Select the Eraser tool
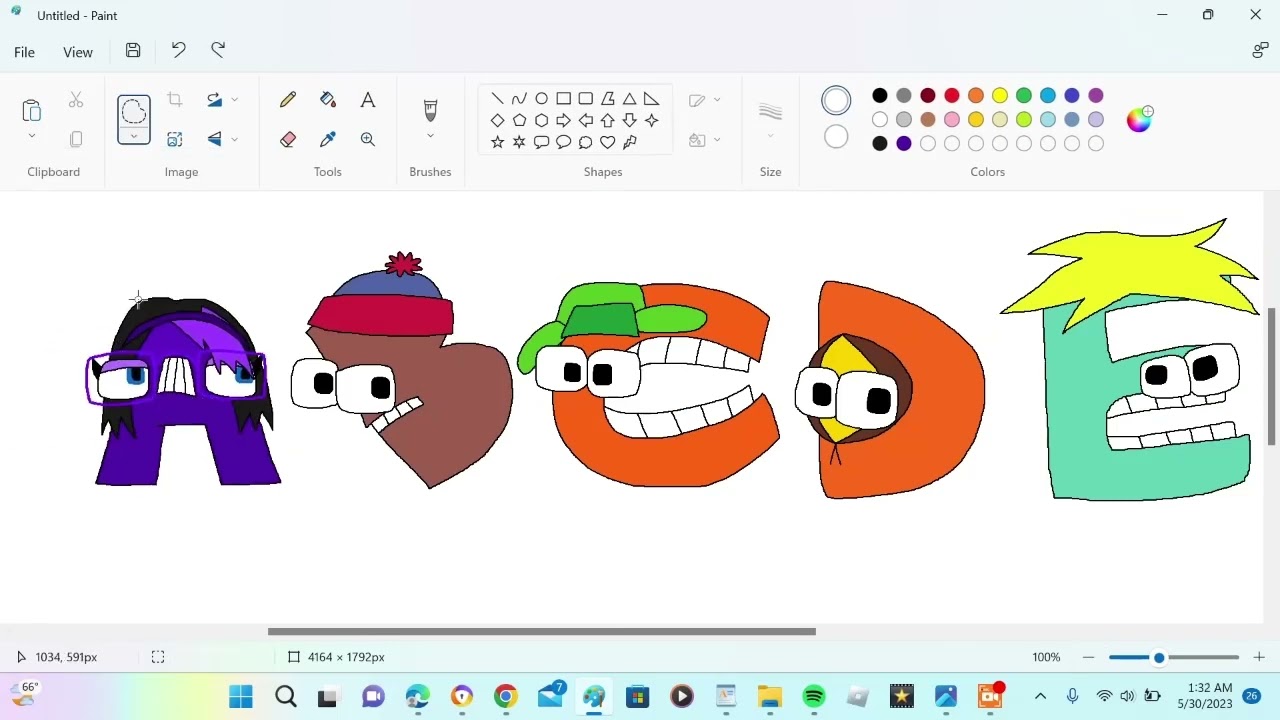Screen dimensions: 1280x720 pyautogui.click(x=288, y=140)
